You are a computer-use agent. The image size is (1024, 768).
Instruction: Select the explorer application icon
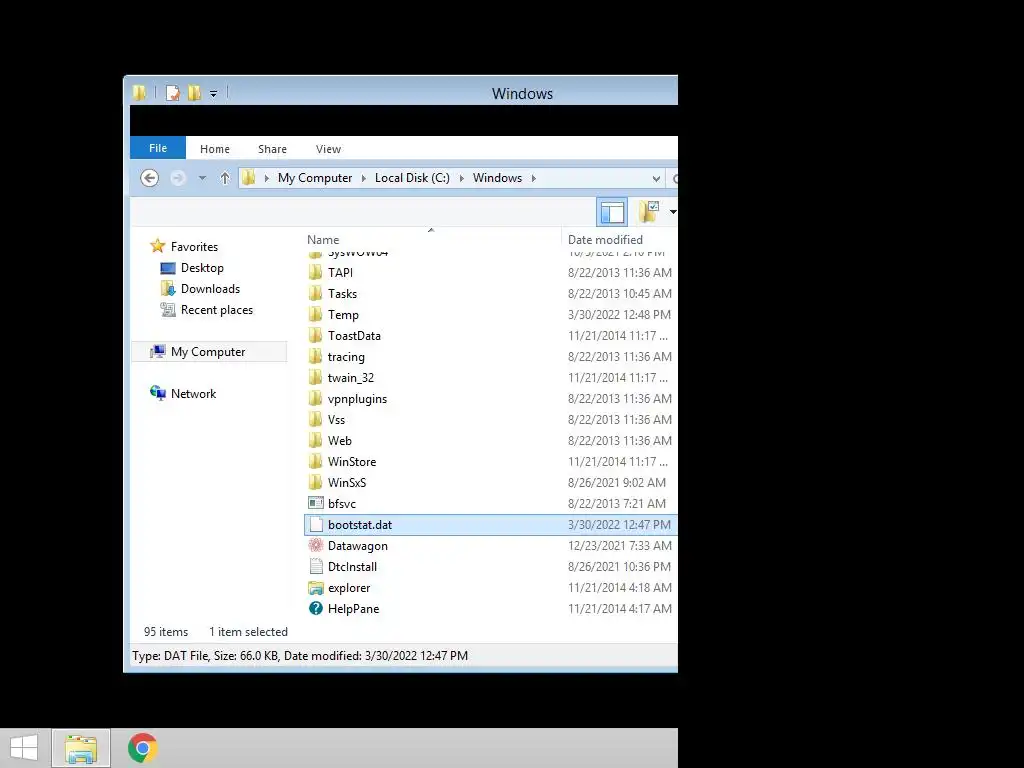[315, 588]
